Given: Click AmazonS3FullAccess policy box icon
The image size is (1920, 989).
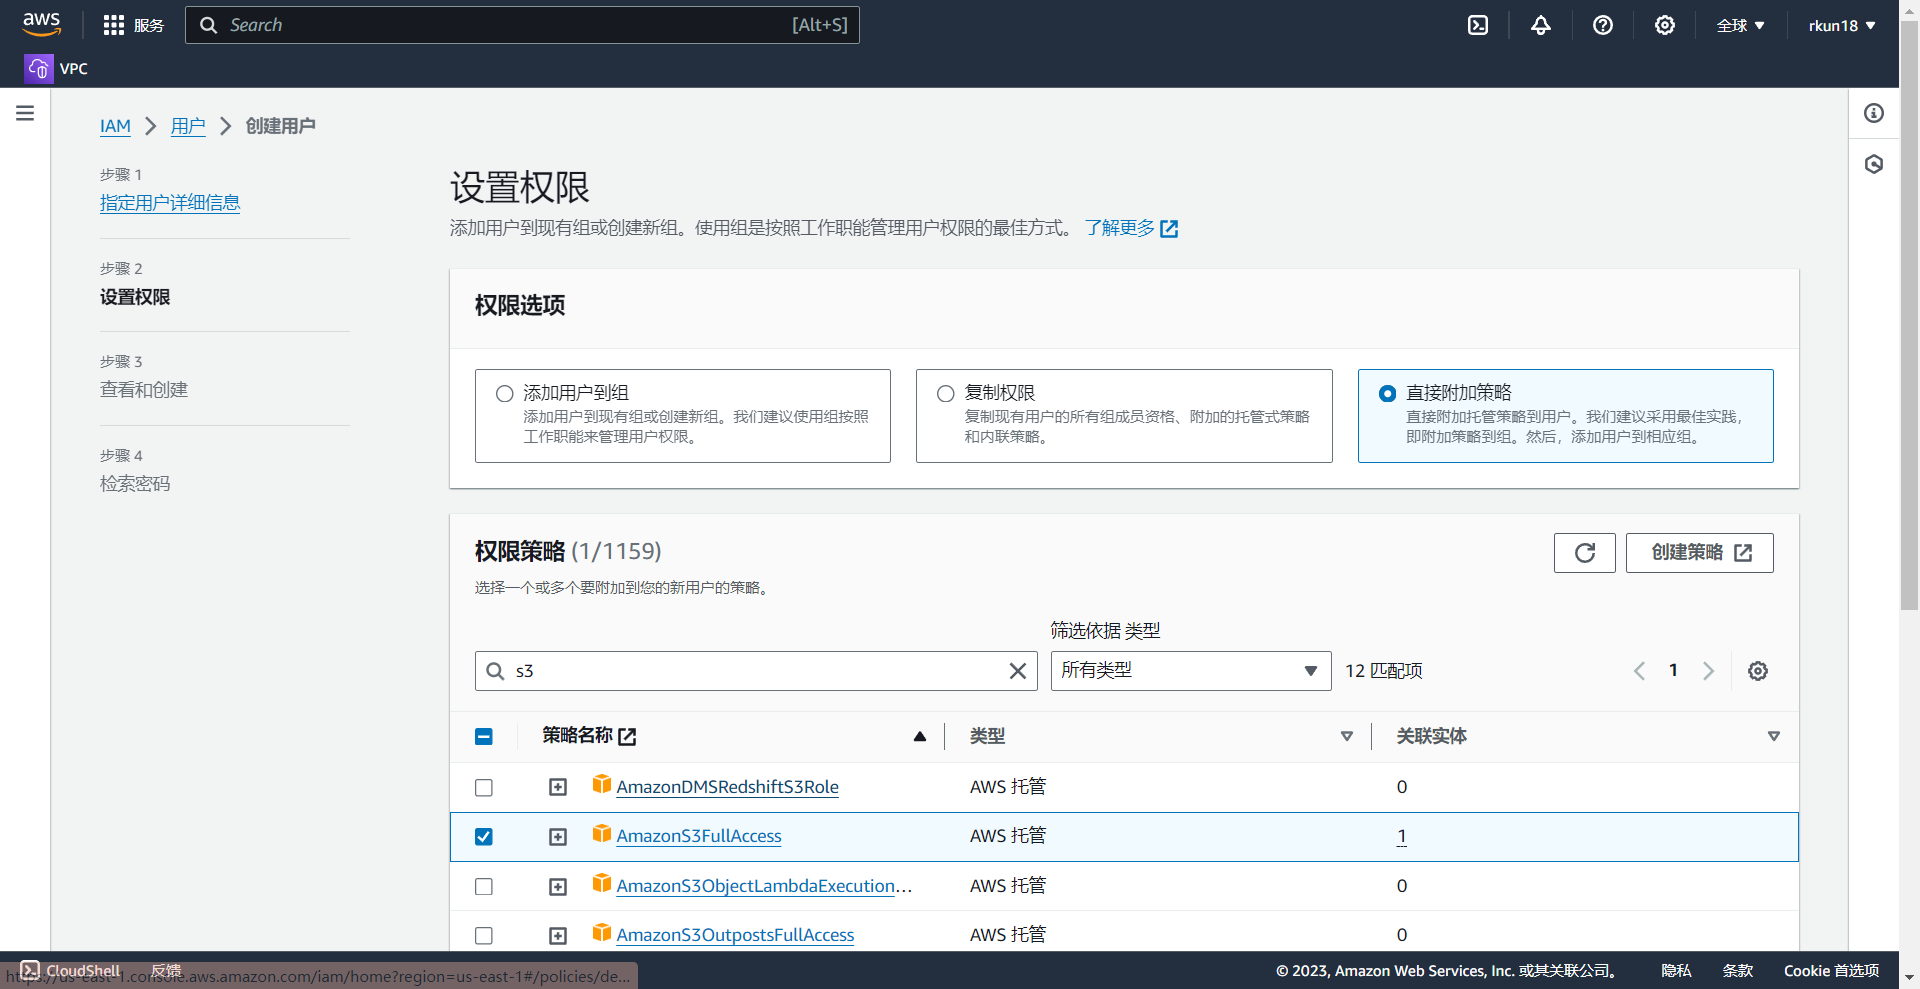Looking at the screenshot, I should [602, 833].
